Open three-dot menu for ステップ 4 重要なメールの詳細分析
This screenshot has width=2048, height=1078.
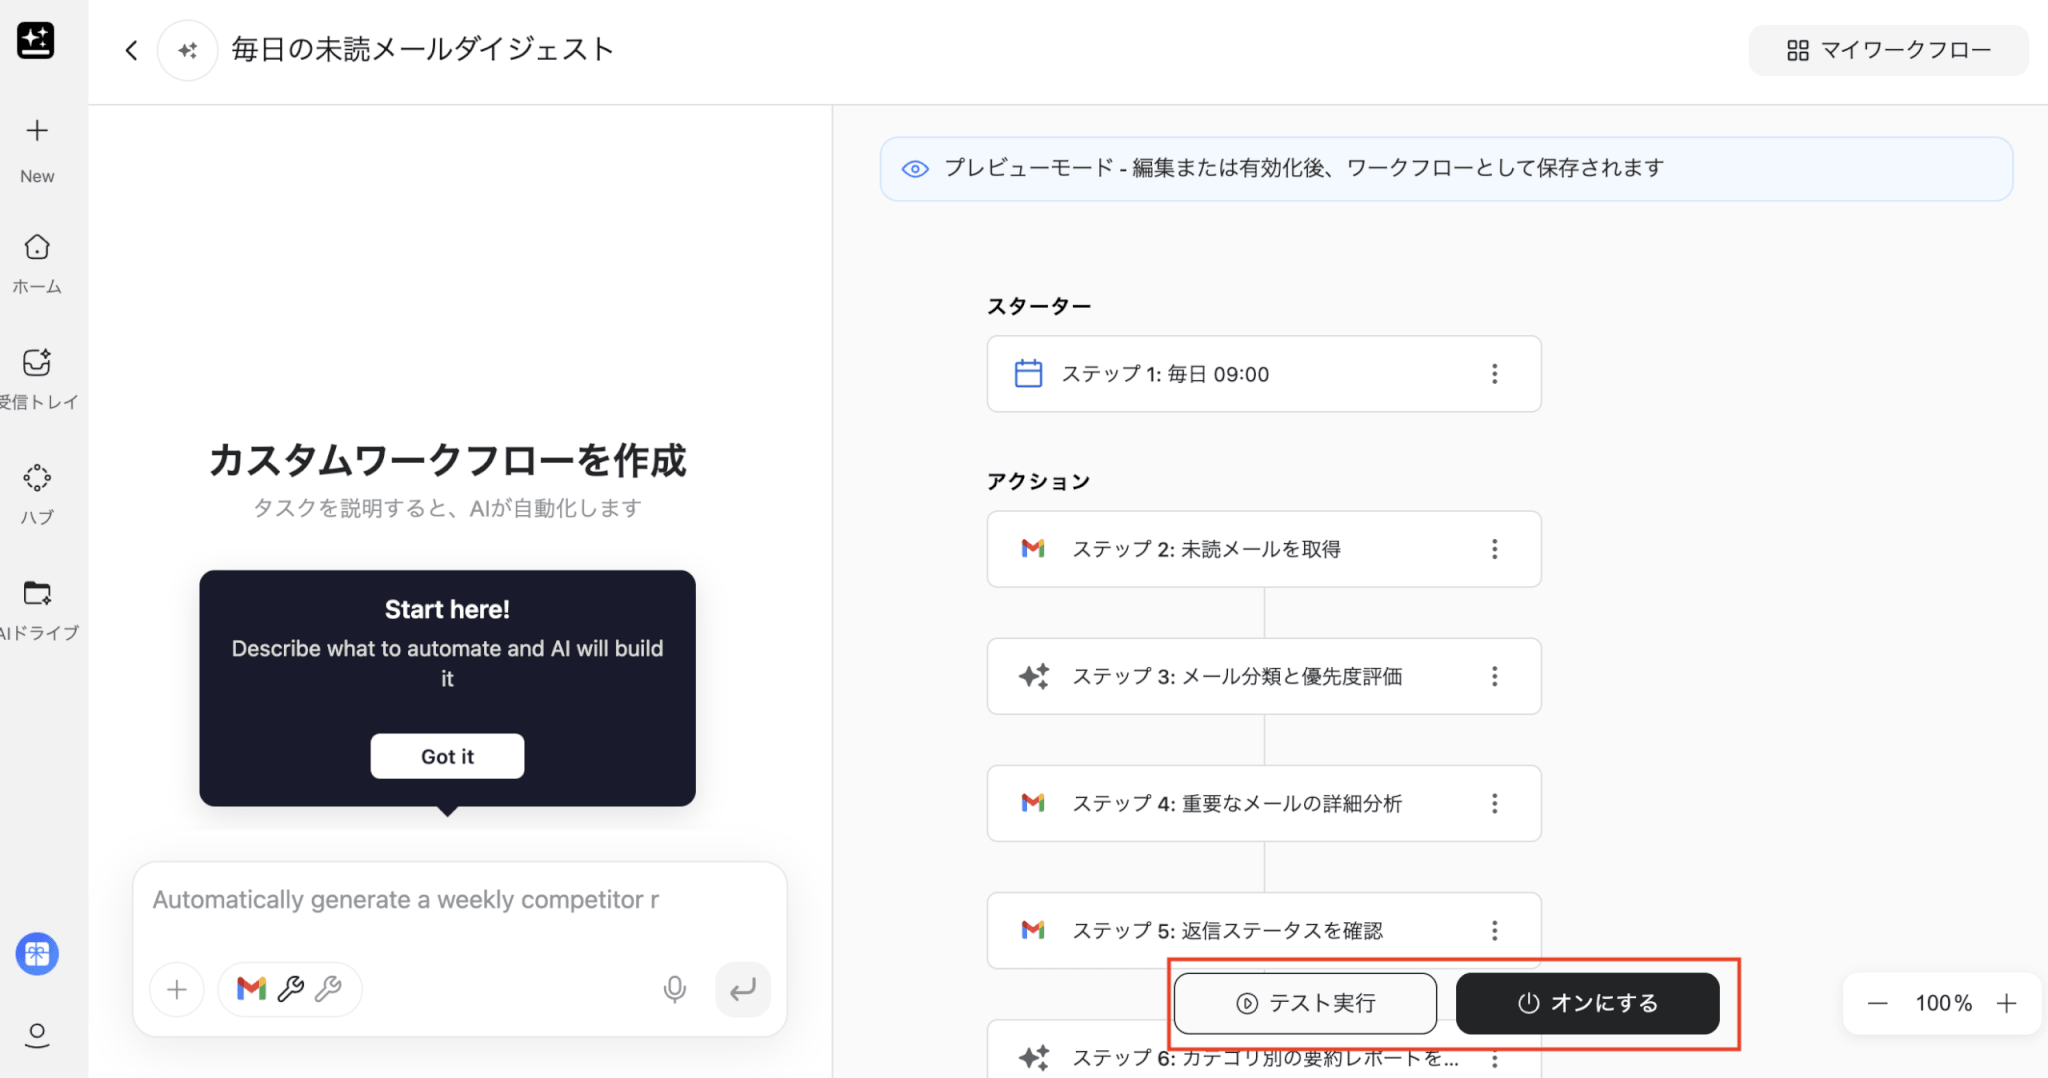tap(1494, 803)
